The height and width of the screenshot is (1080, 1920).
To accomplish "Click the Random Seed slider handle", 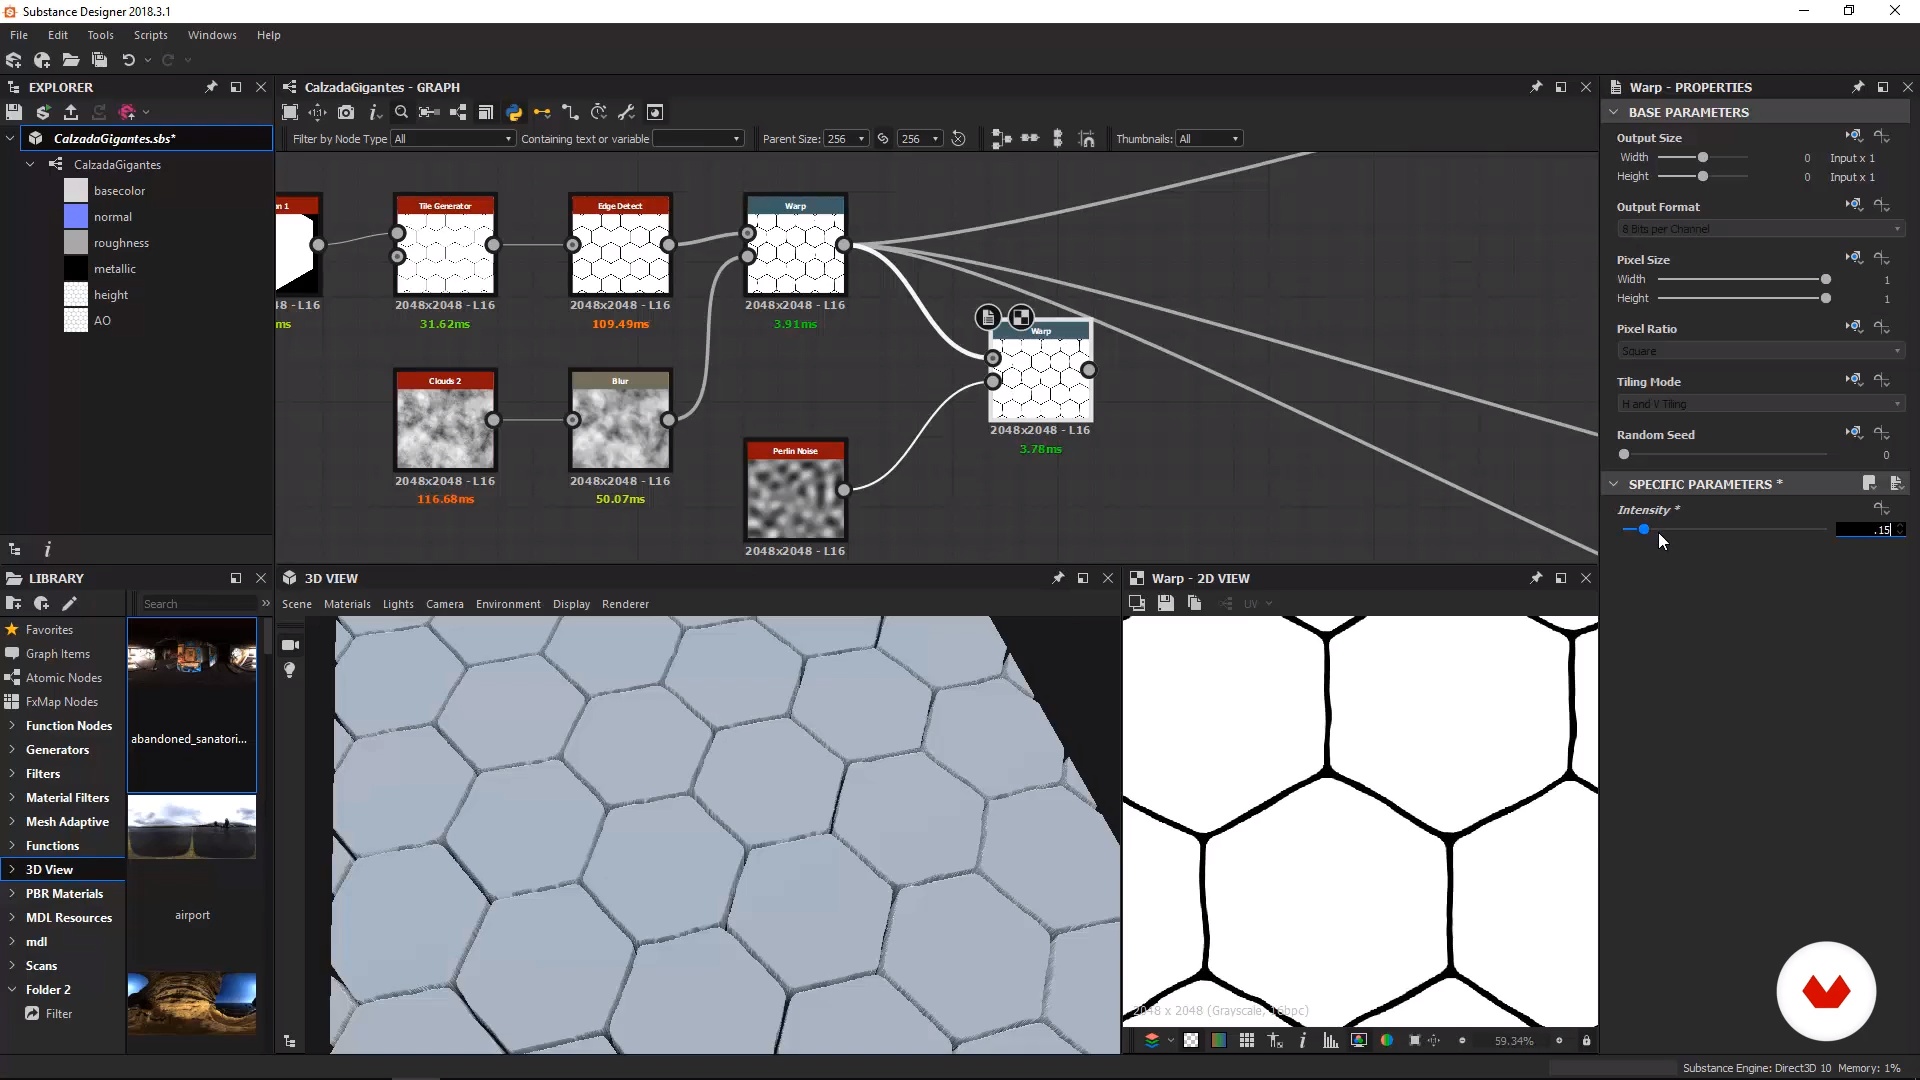I will (x=1624, y=454).
